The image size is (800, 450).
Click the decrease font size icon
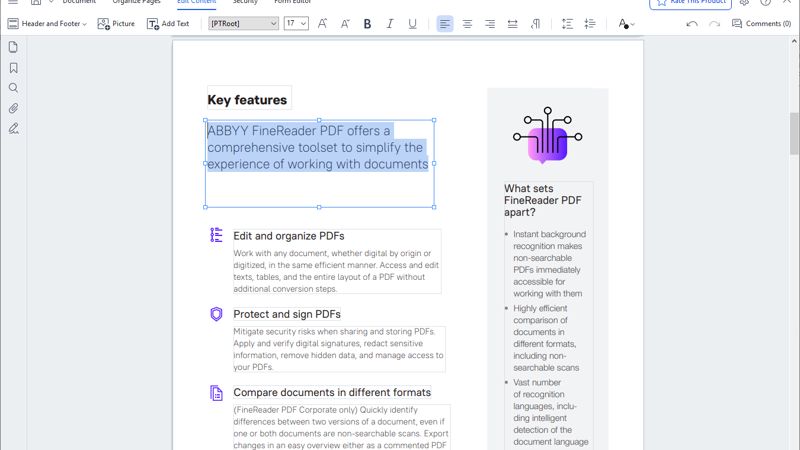(345, 23)
